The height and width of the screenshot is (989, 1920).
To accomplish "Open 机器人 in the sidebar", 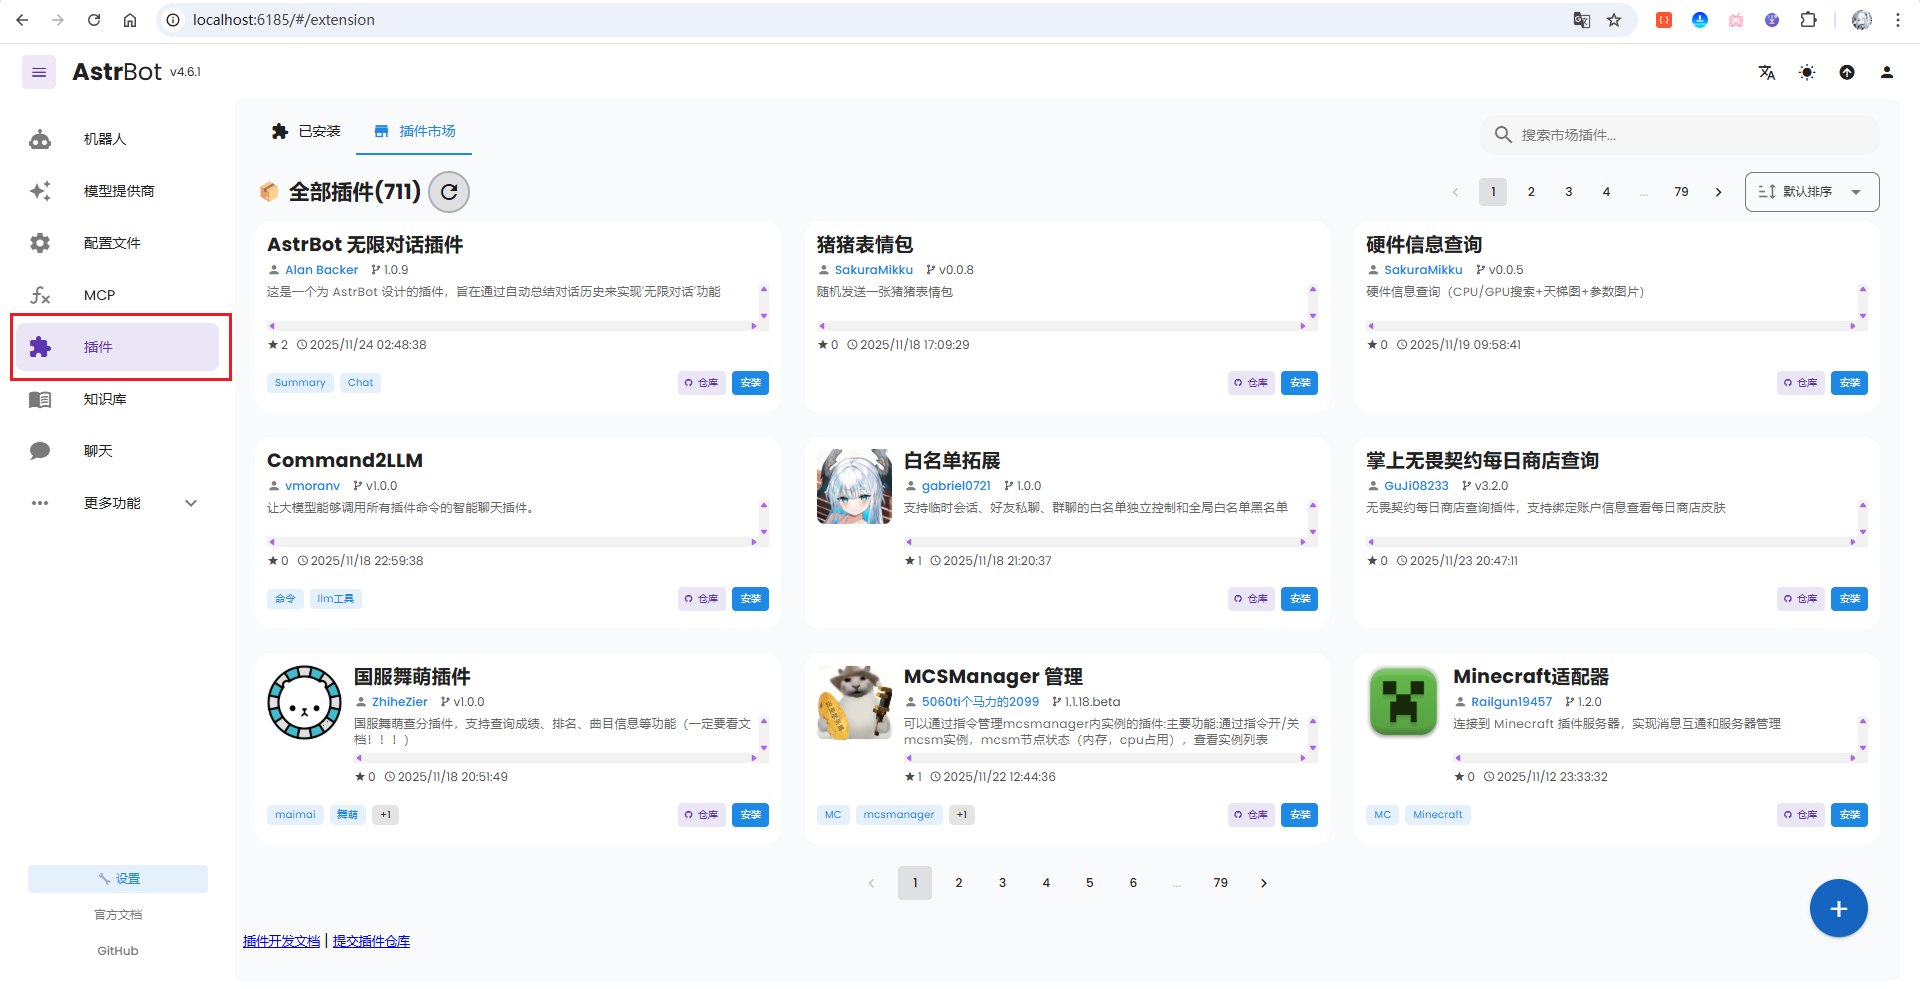I will pos(105,139).
